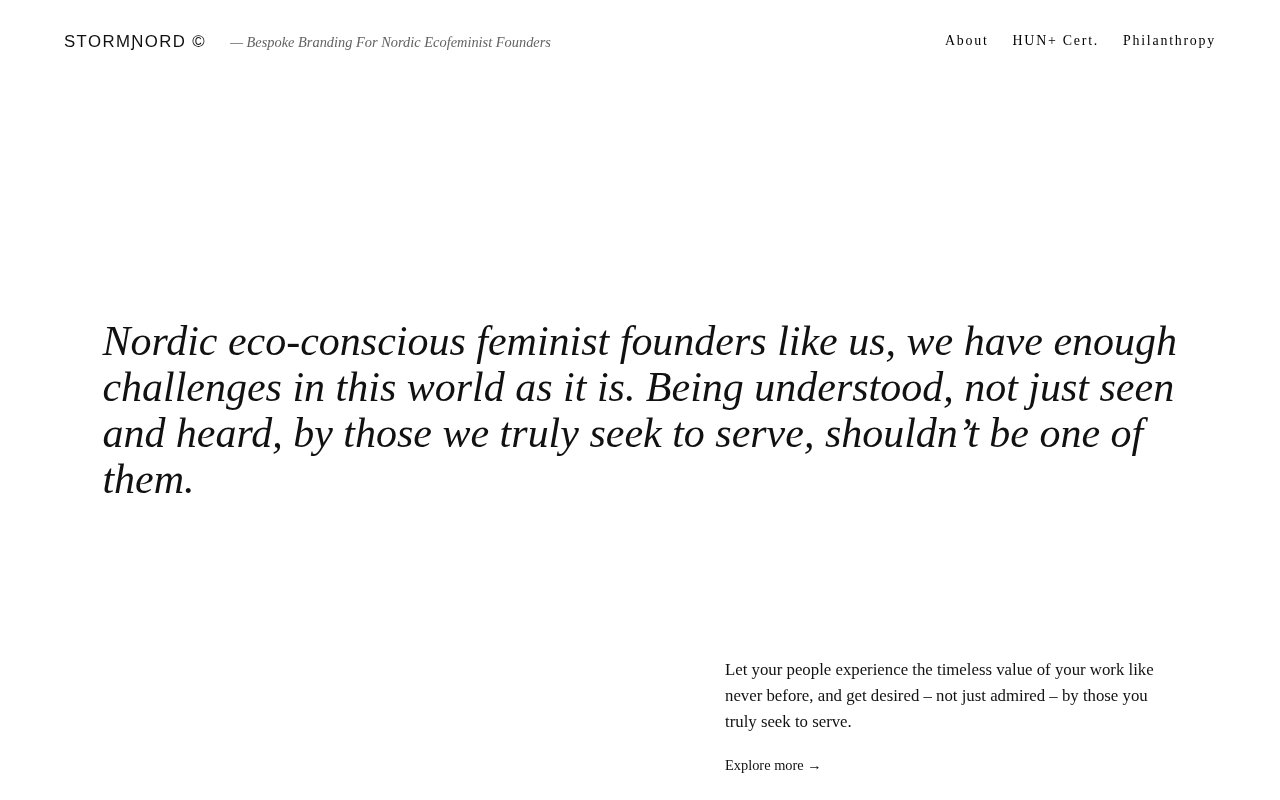Screen dimensions: 1280x800
Task: Click the paragraph line starting "Let your people"
Action: [x=938, y=670]
